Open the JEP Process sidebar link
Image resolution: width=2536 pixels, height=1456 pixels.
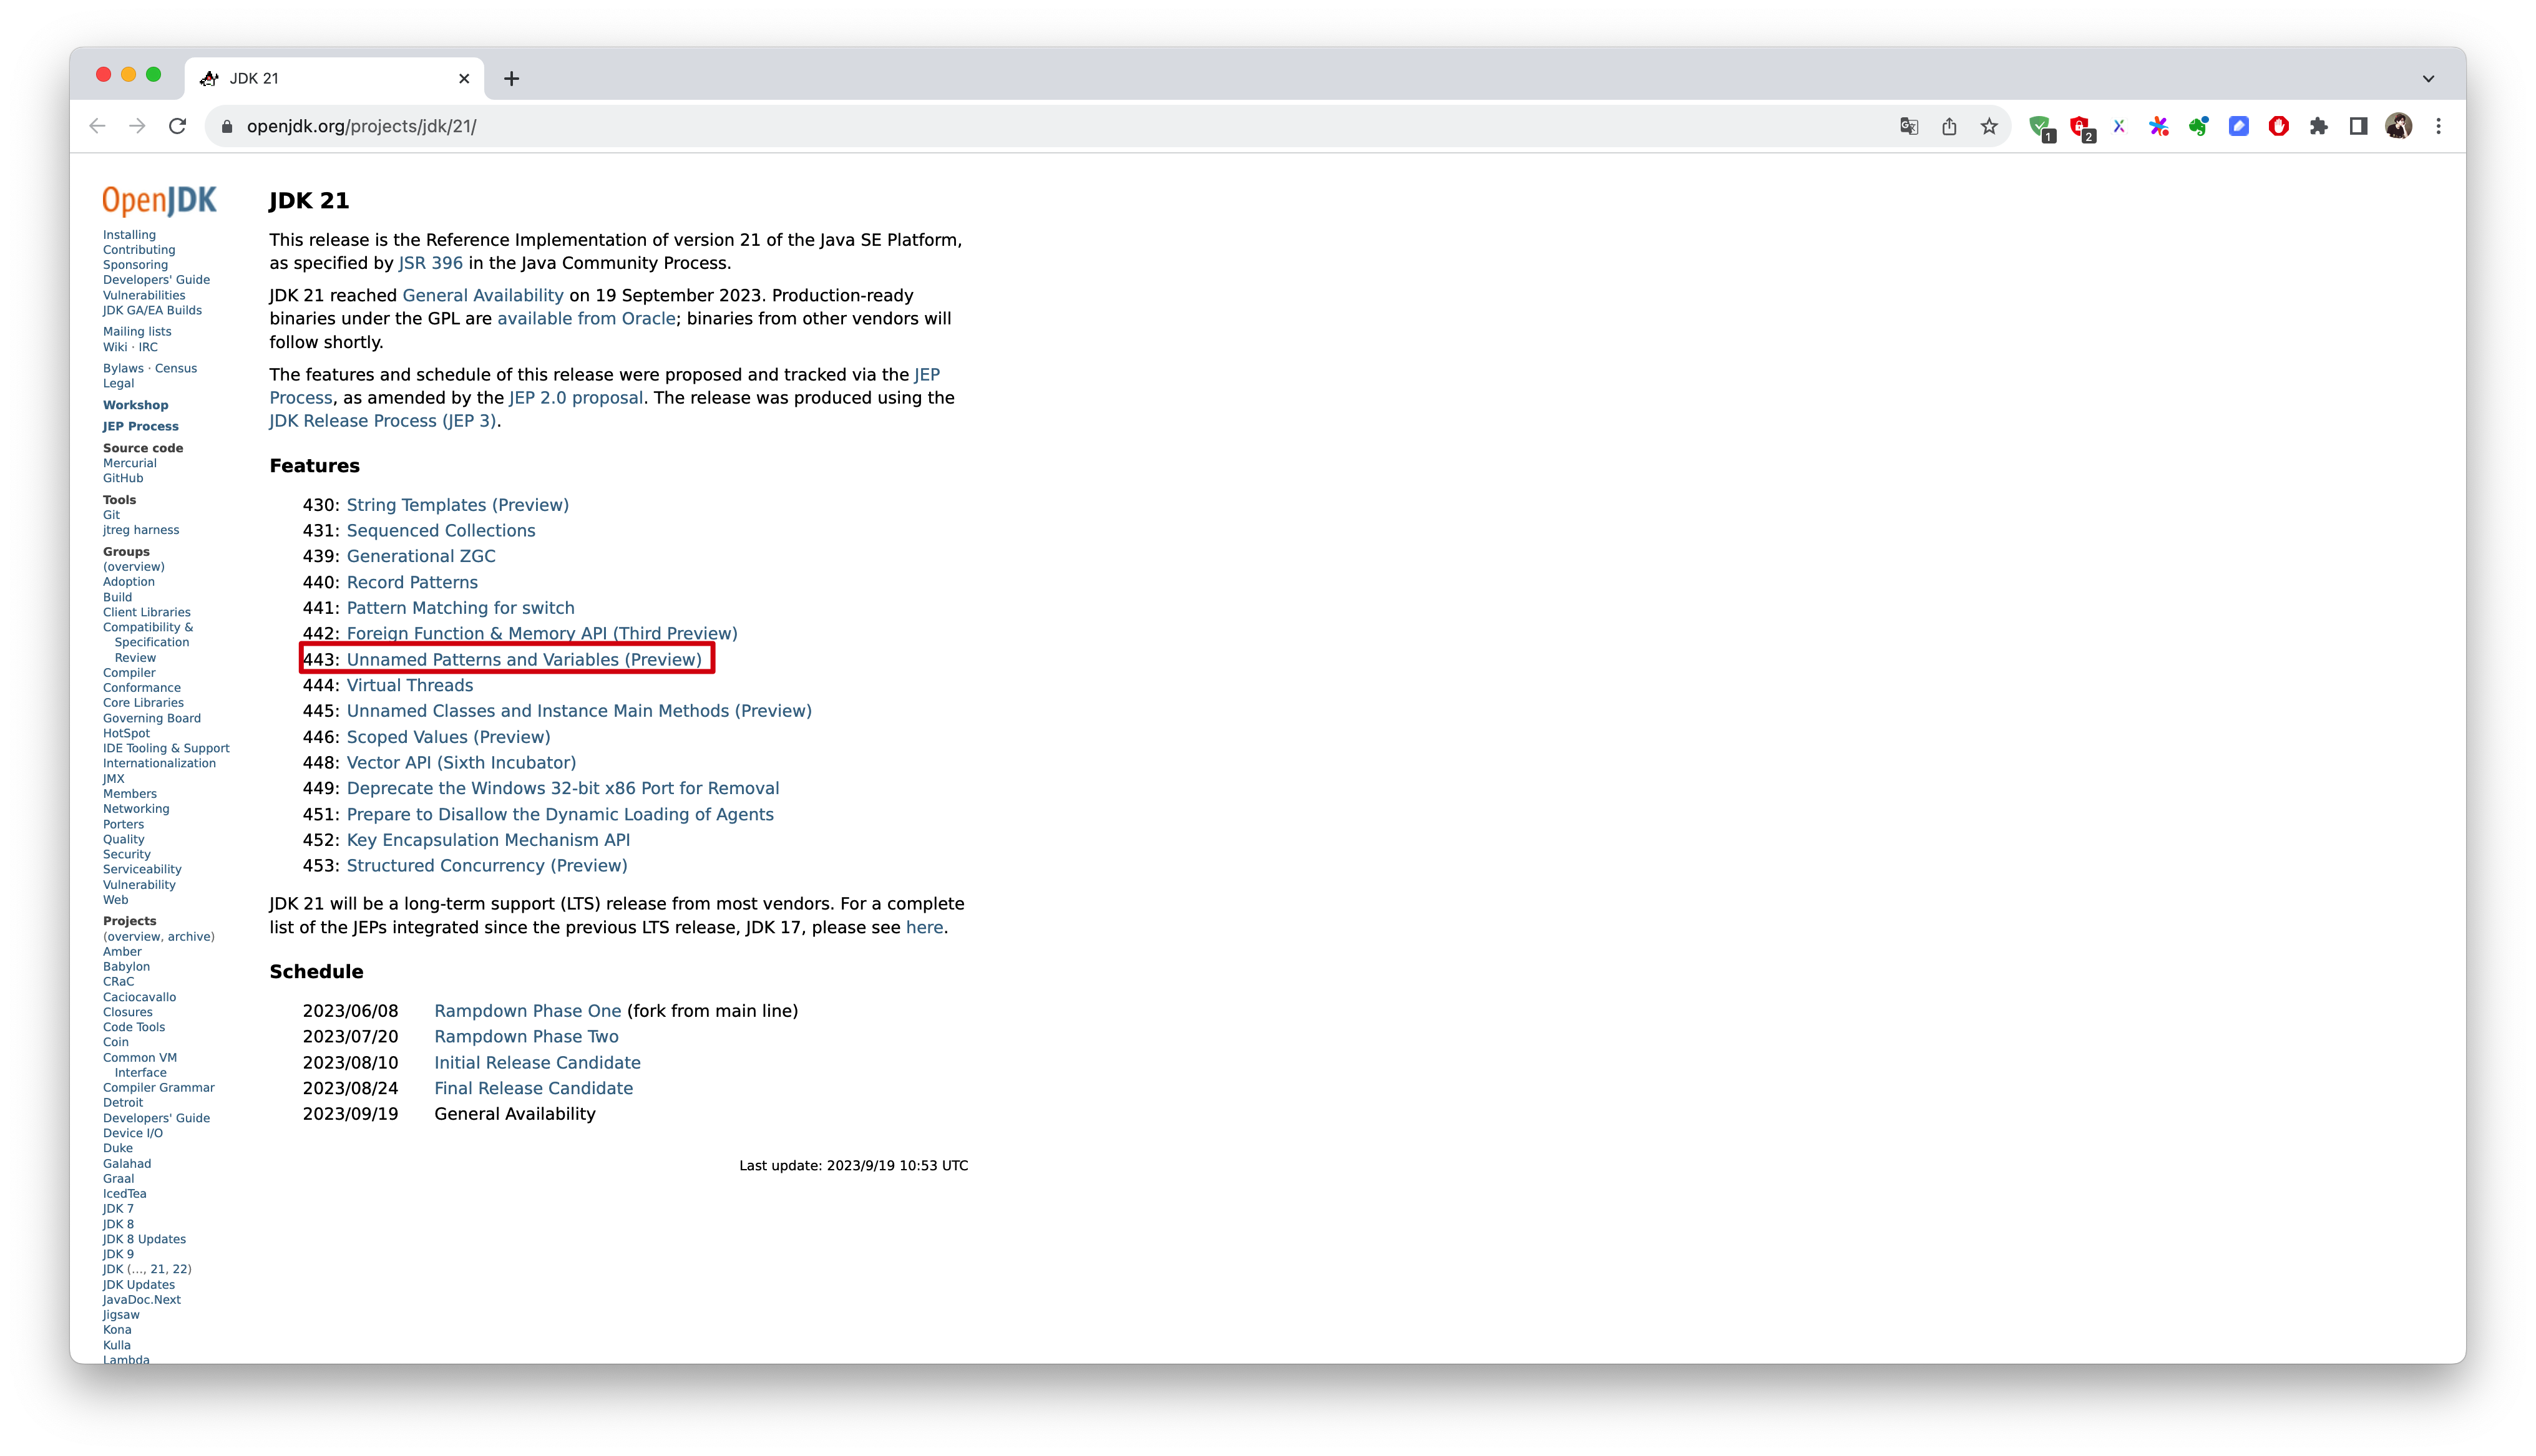(139, 425)
